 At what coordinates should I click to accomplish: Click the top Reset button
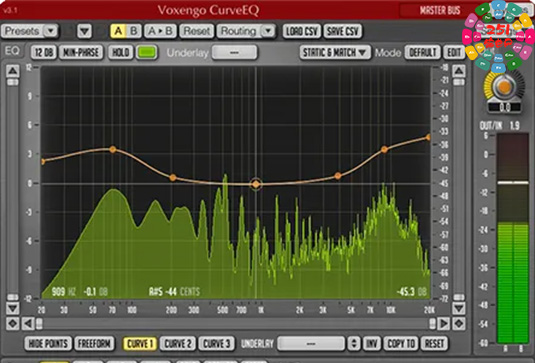(197, 31)
